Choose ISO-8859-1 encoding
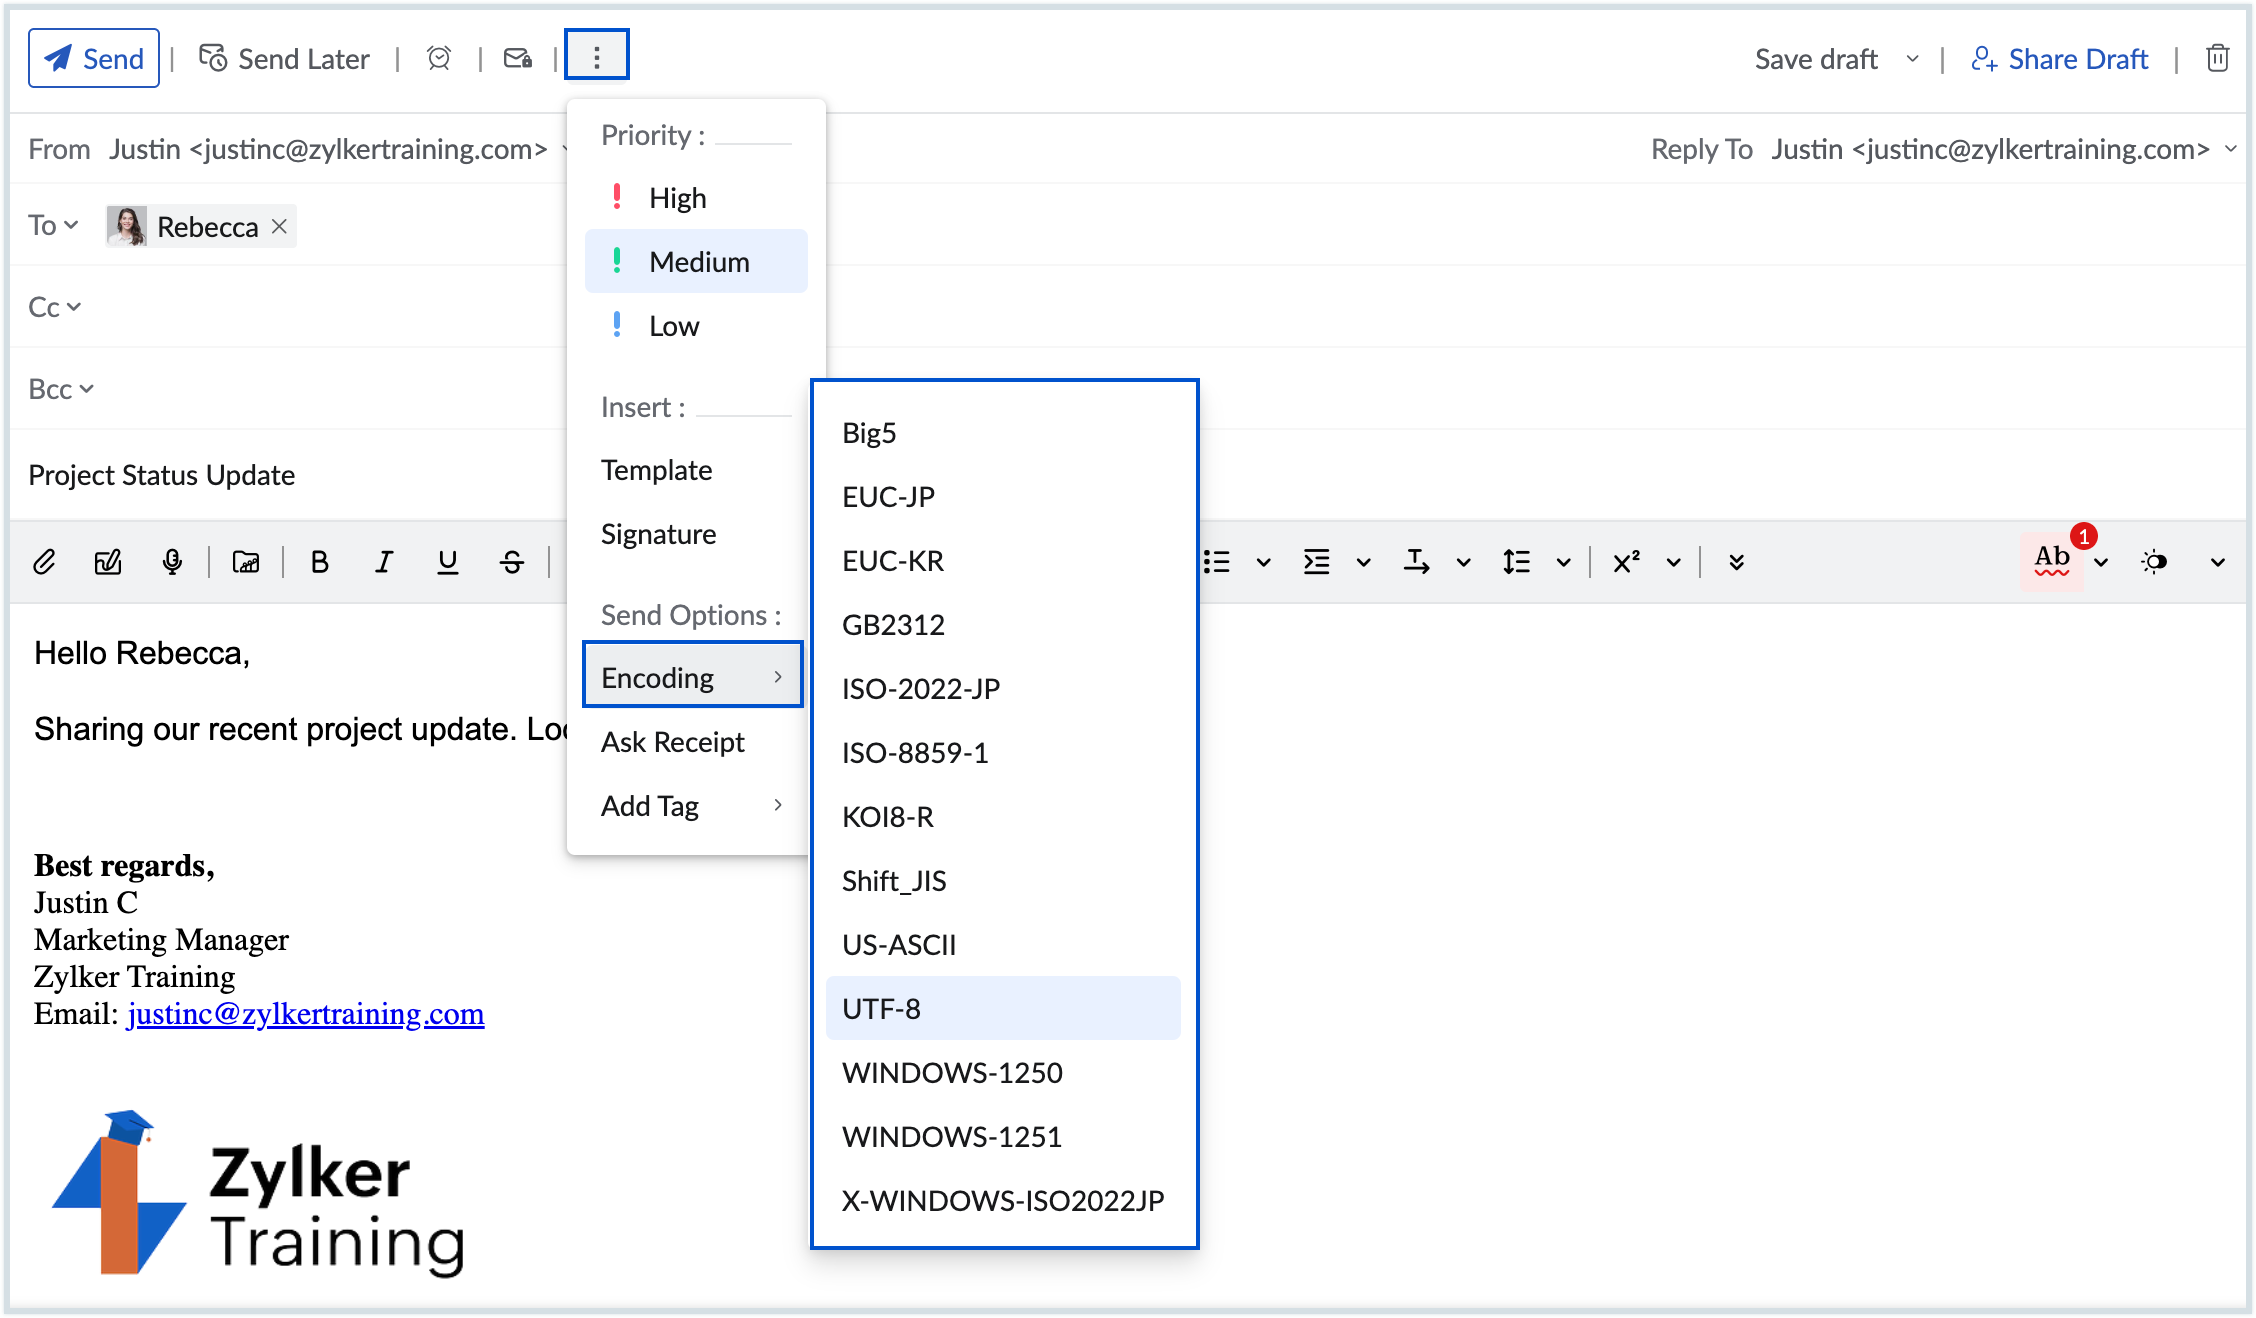The image size is (2256, 1318). 914,753
